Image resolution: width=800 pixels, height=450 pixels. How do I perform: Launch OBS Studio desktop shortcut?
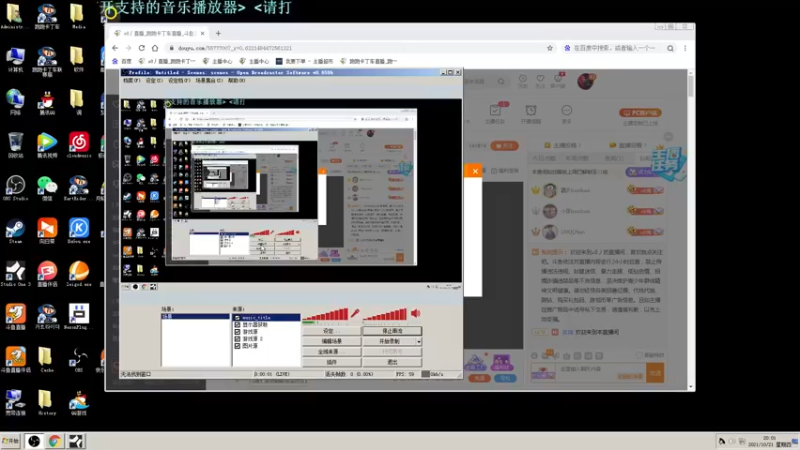tap(15, 188)
